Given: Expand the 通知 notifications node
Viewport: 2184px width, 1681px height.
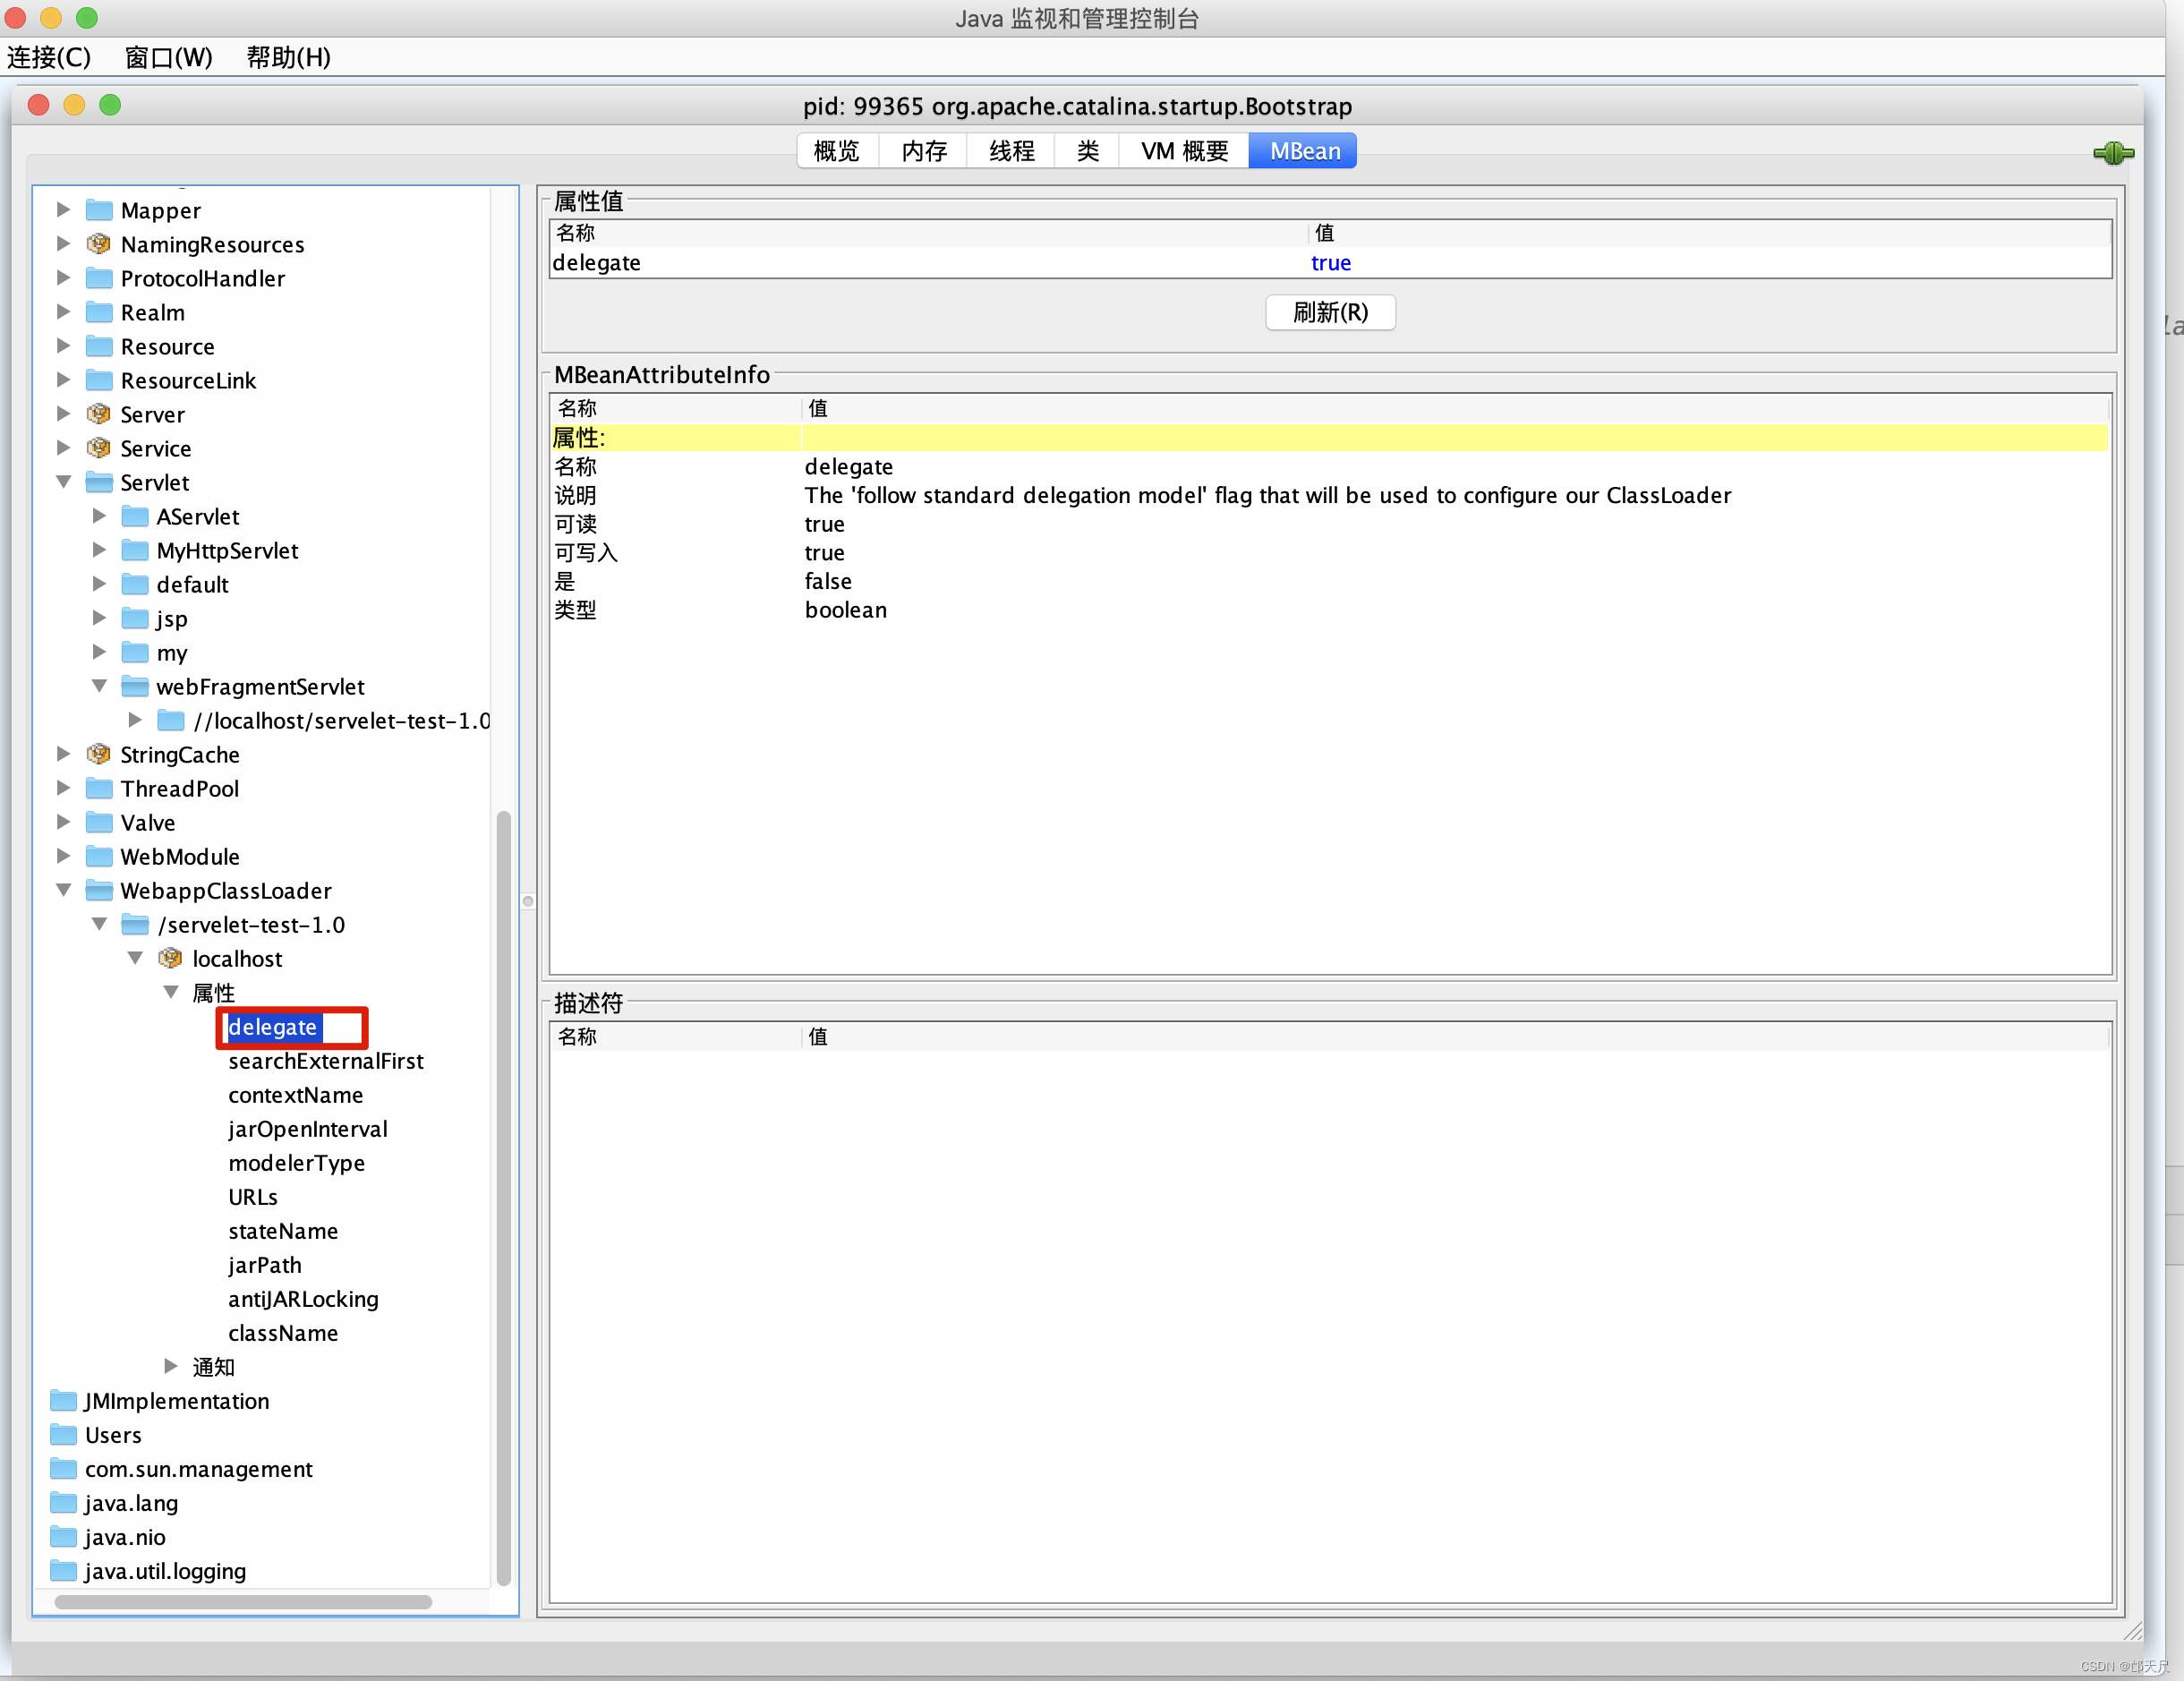Looking at the screenshot, I should 170,1366.
